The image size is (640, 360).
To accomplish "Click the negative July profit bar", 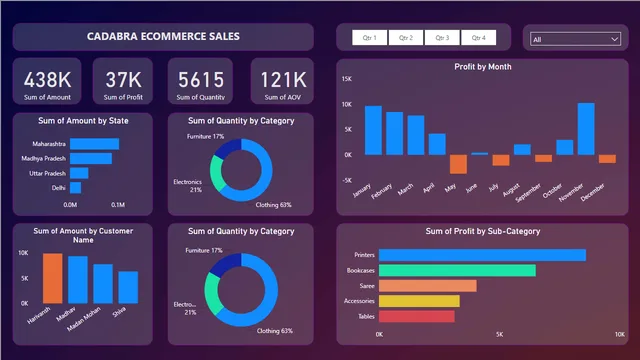I will pos(501,160).
